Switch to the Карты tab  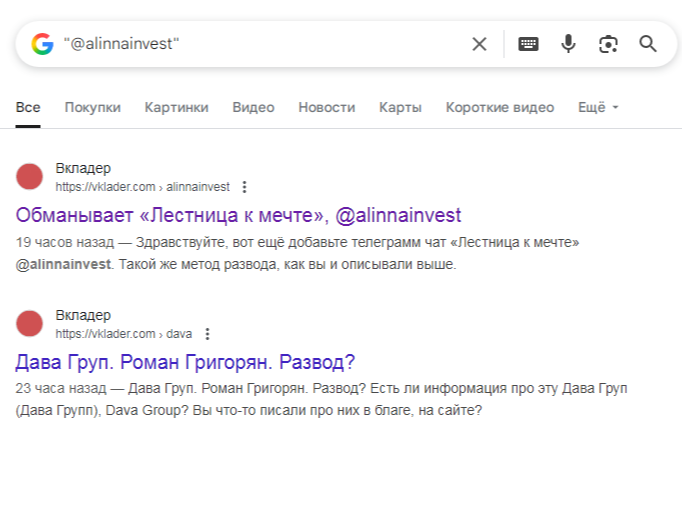point(400,107)
